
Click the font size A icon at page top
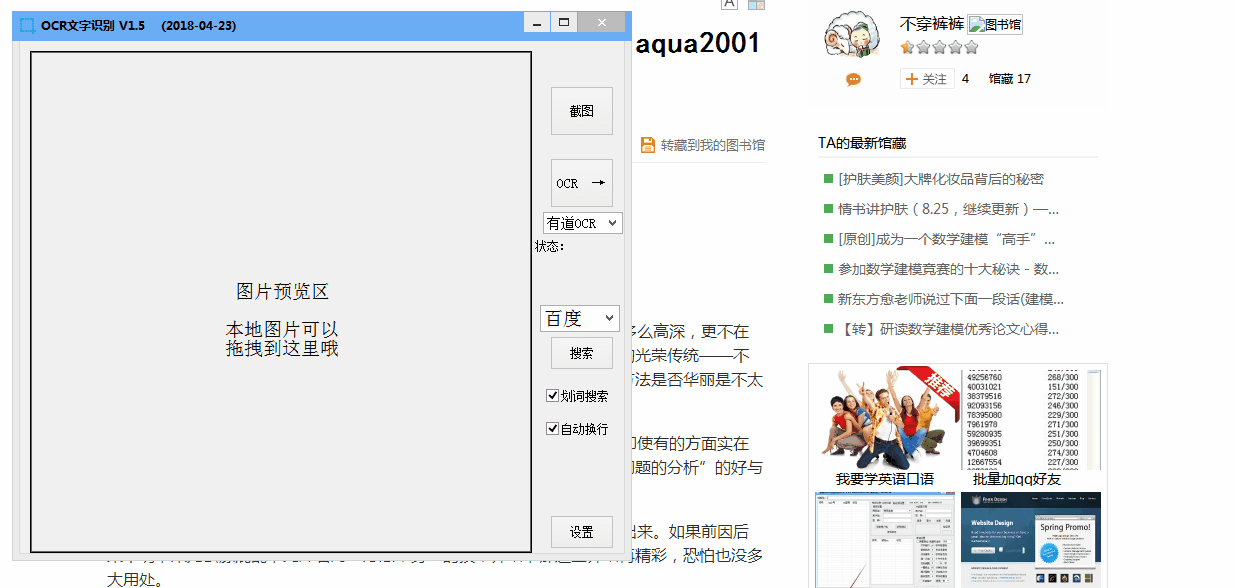point(729,4)
